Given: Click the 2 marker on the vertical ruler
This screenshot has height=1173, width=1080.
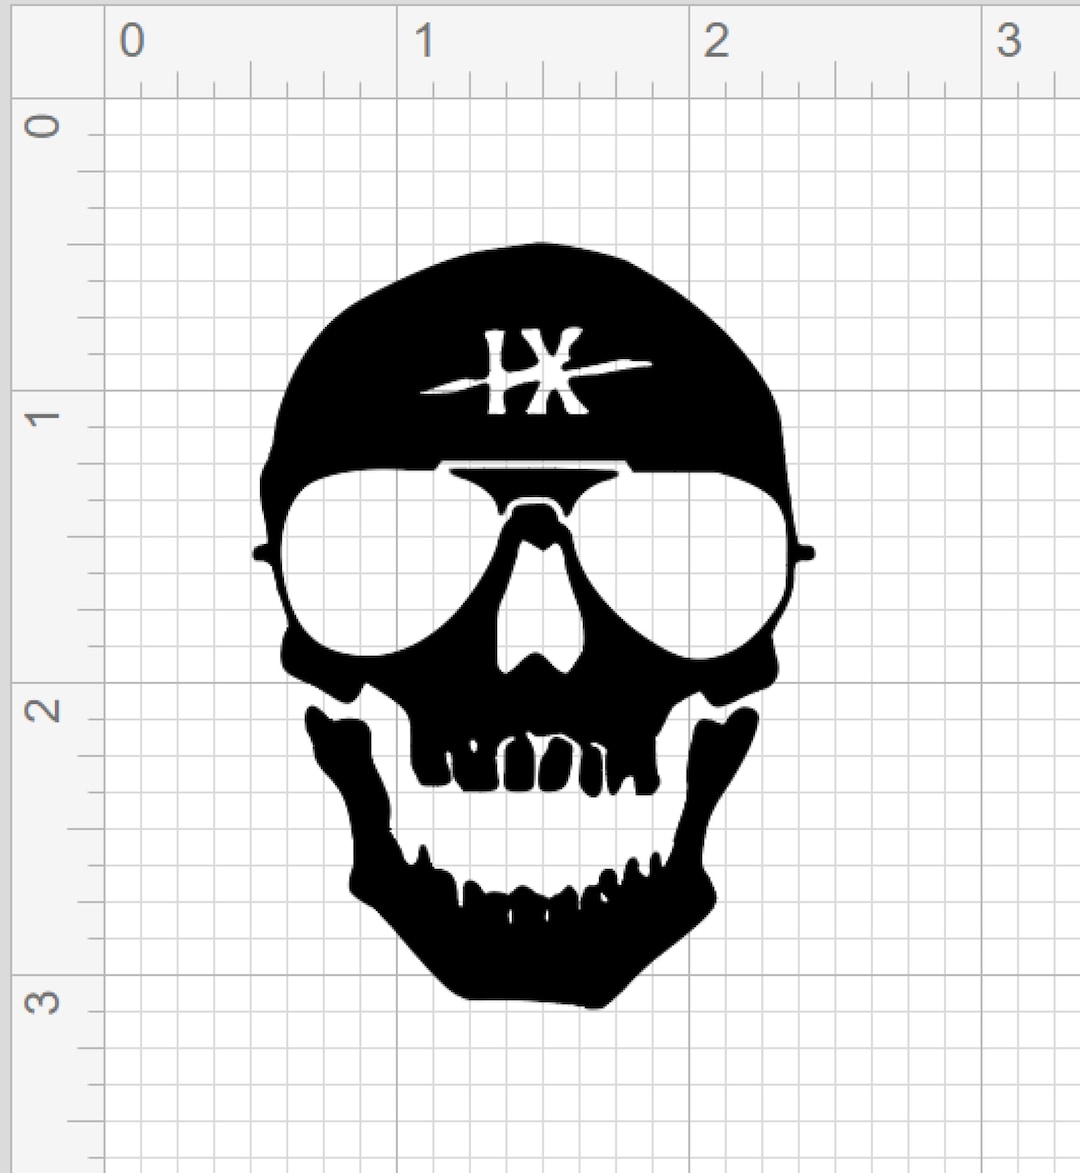Looking at the screenshot, I should pos(40,712).
